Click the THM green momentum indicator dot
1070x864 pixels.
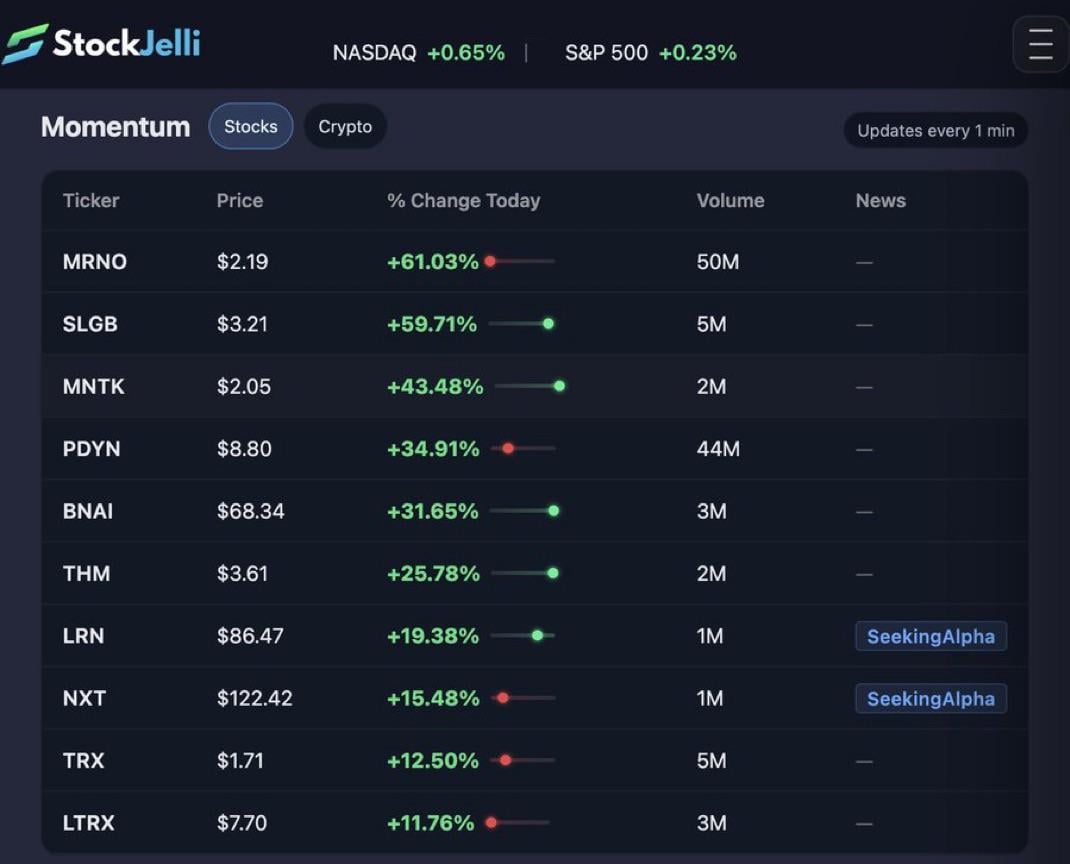553,573
